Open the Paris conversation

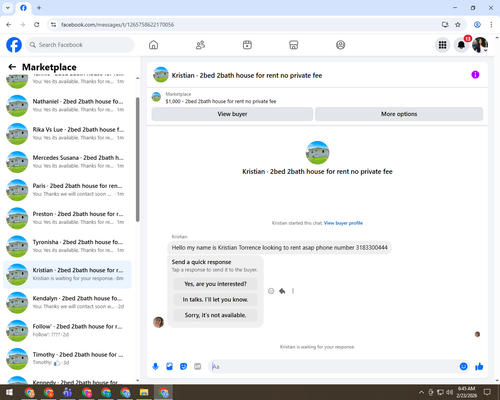pyautogui.click(x=68, y=190)
